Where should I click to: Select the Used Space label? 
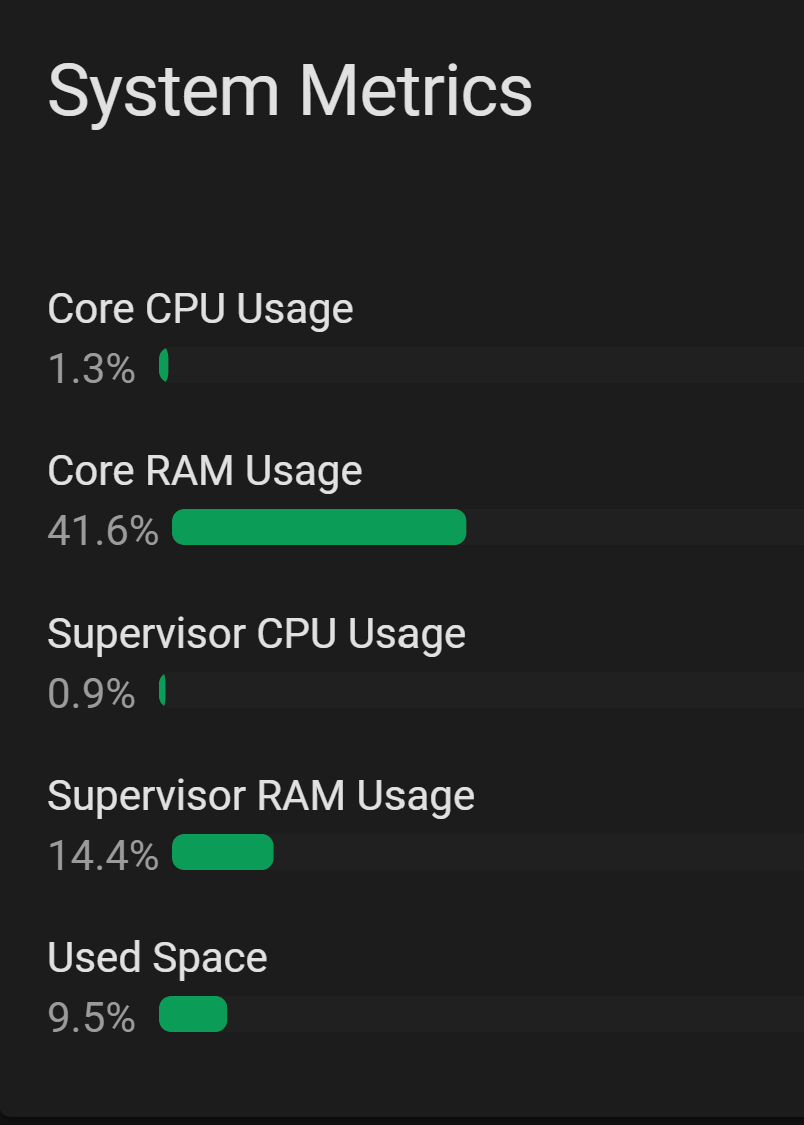coord(157,956)
